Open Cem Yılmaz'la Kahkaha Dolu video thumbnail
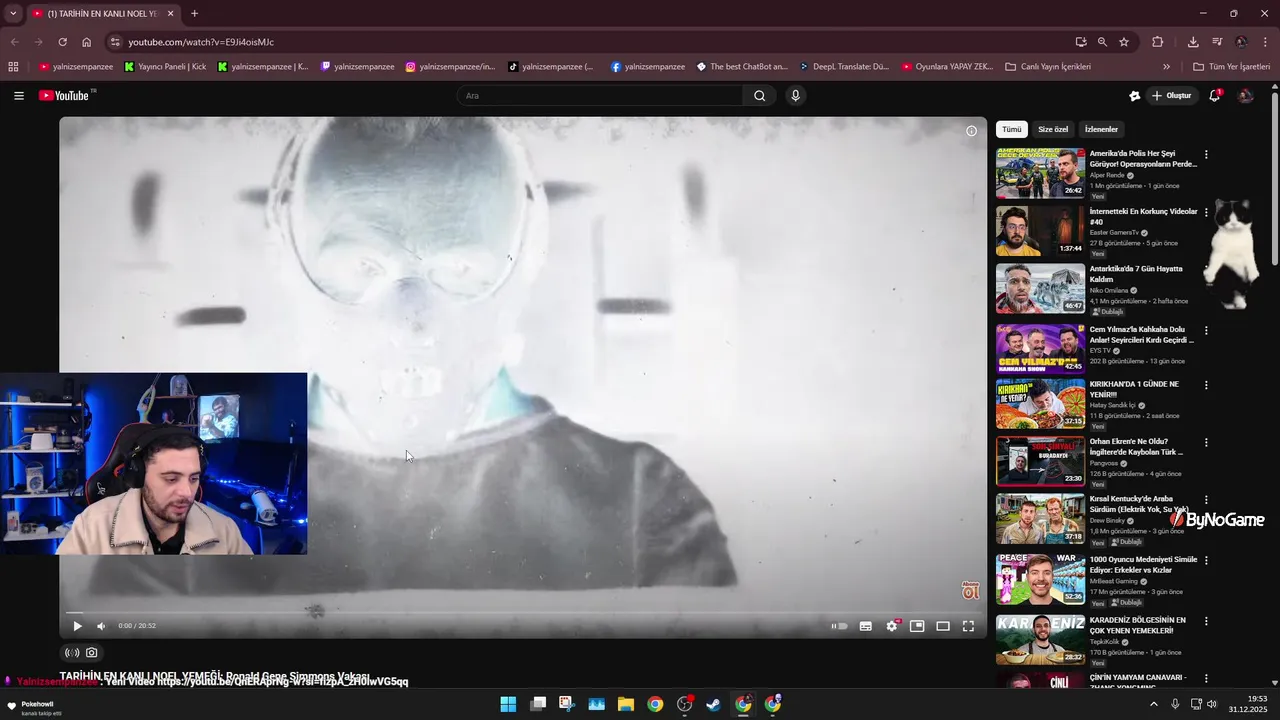1280x720 pixels. tap(1040, 348)
